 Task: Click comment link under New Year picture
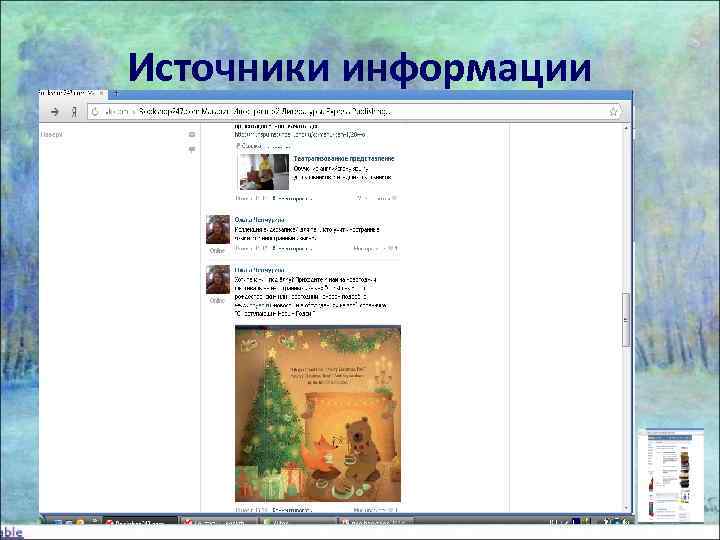[292, 510]
